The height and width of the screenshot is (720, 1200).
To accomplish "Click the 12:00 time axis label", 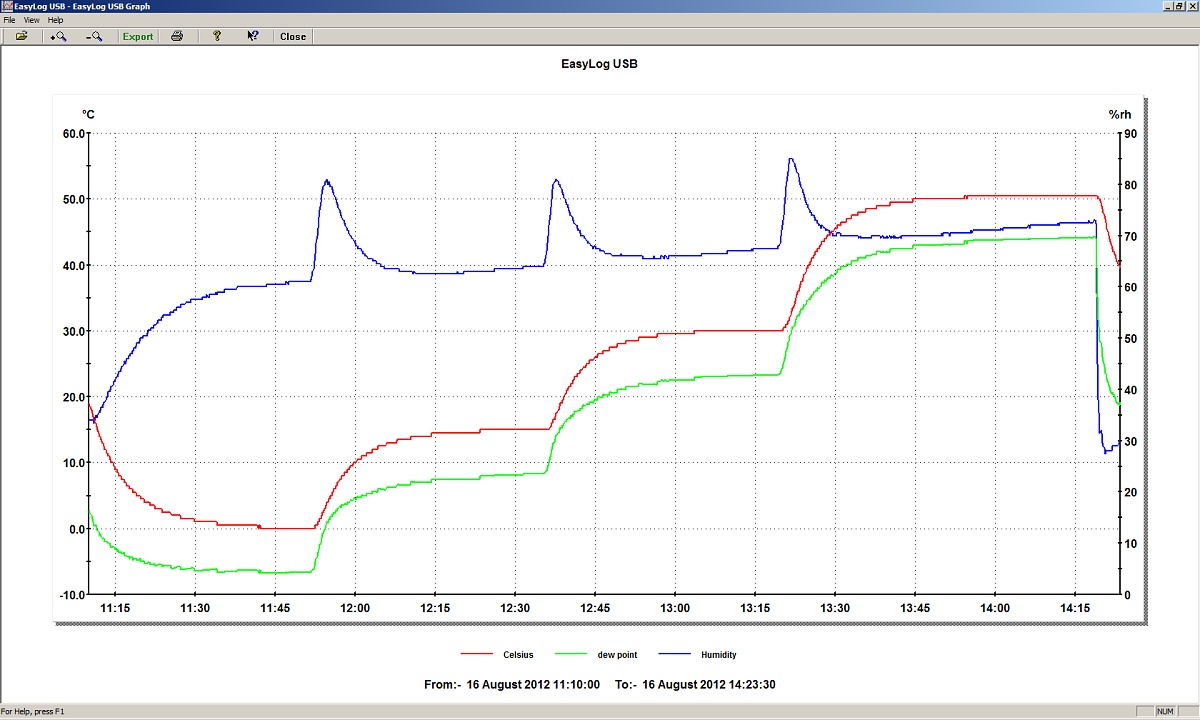I will click(355, 608).
